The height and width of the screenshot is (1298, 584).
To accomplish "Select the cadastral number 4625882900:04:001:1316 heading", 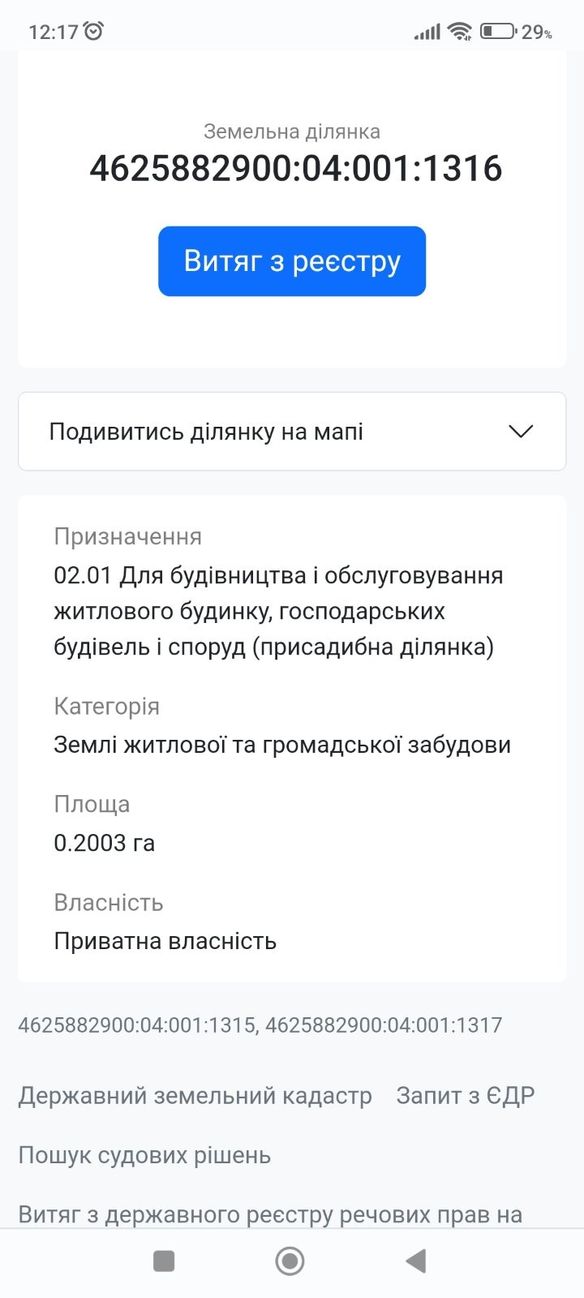I will click(296, 168).
